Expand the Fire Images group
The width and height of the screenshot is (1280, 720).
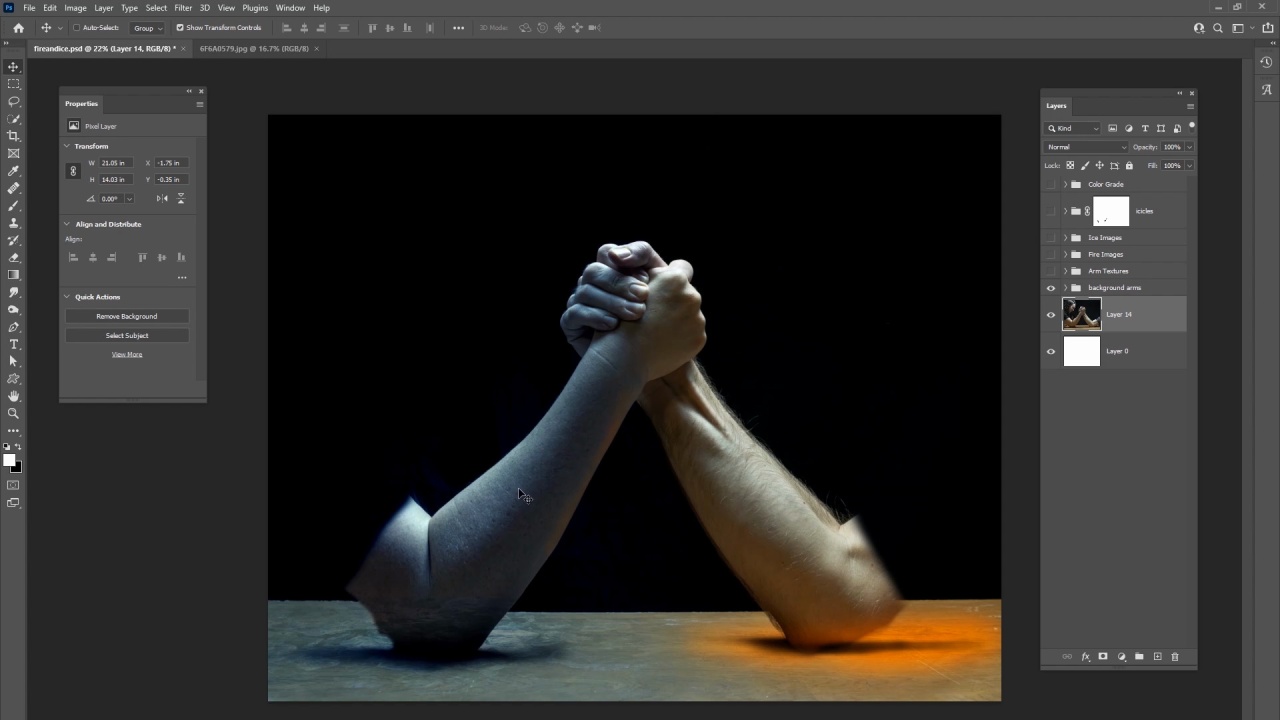point(1065,255)
